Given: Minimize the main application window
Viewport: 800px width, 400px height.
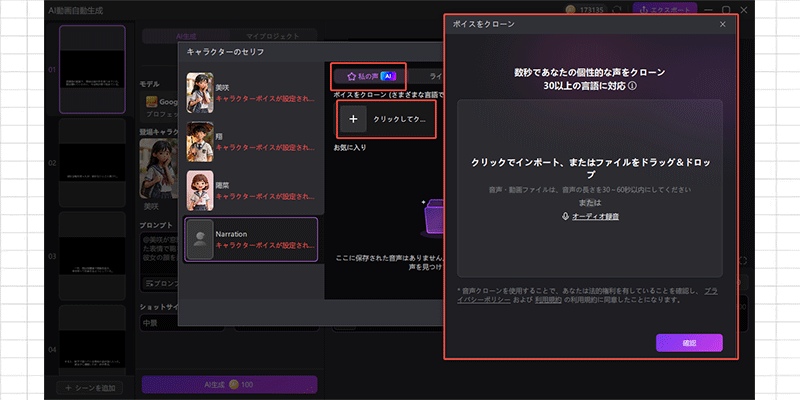Looking at the screenshot, I should click(708, 10).
